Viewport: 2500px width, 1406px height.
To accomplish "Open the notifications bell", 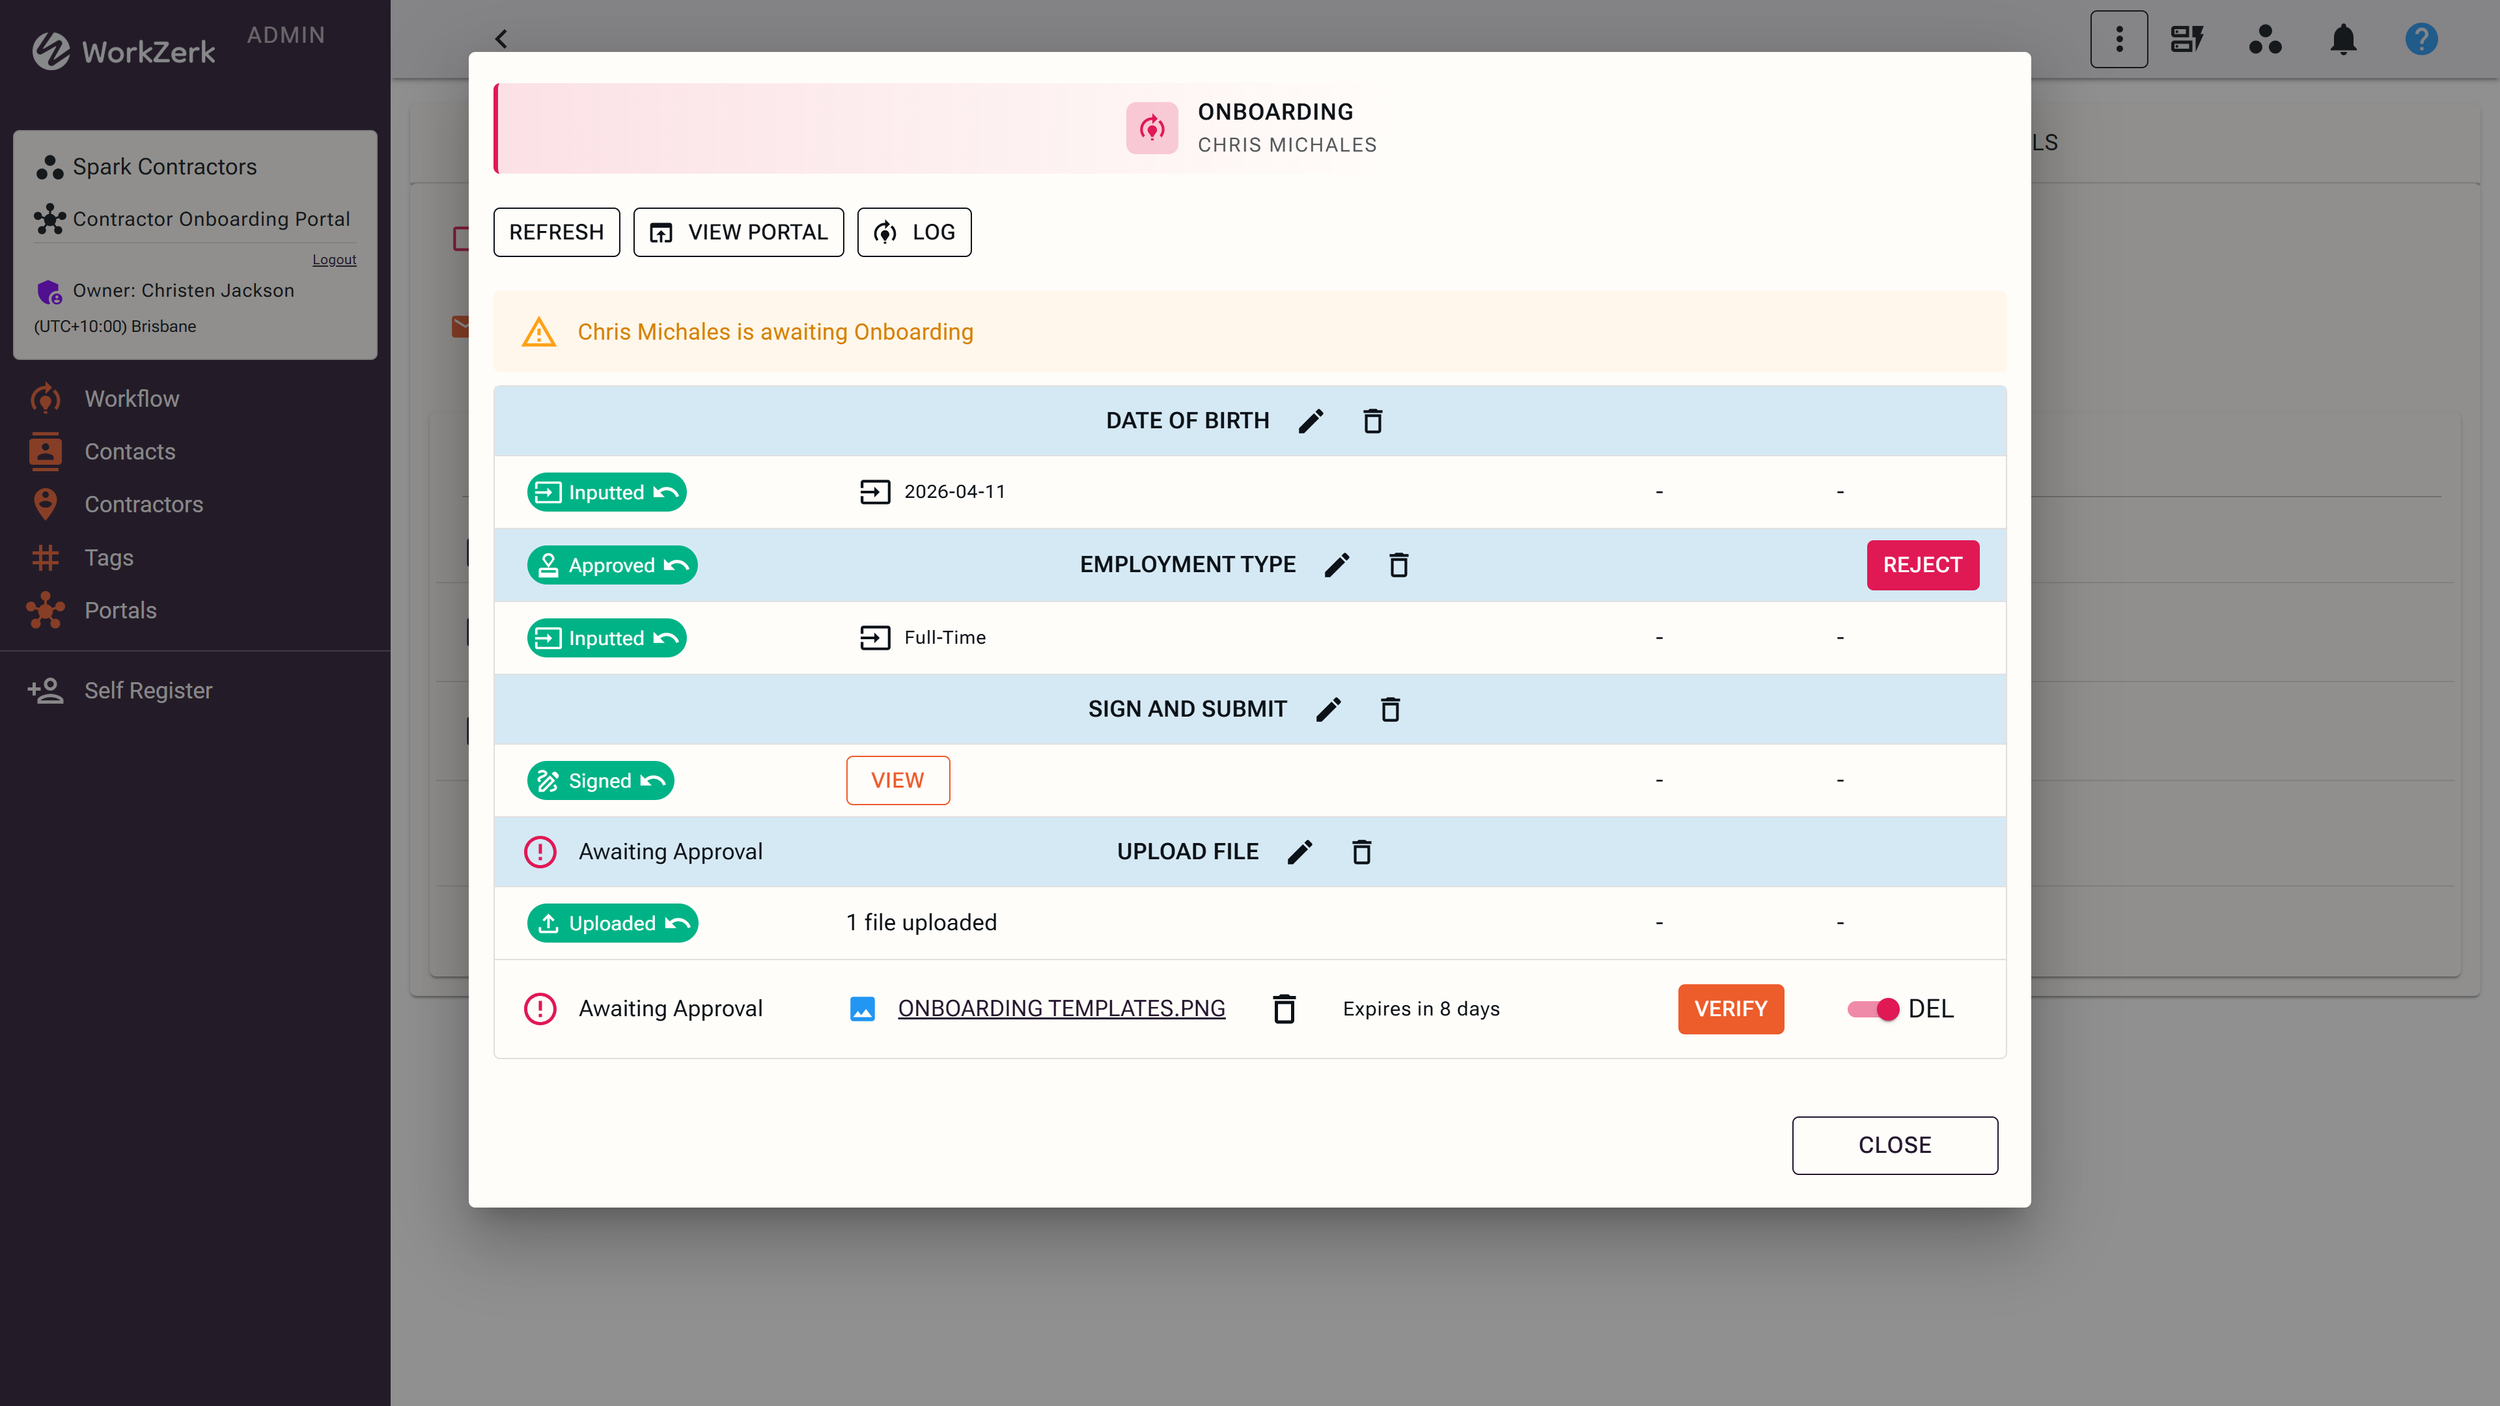I will pos(2342,39).
